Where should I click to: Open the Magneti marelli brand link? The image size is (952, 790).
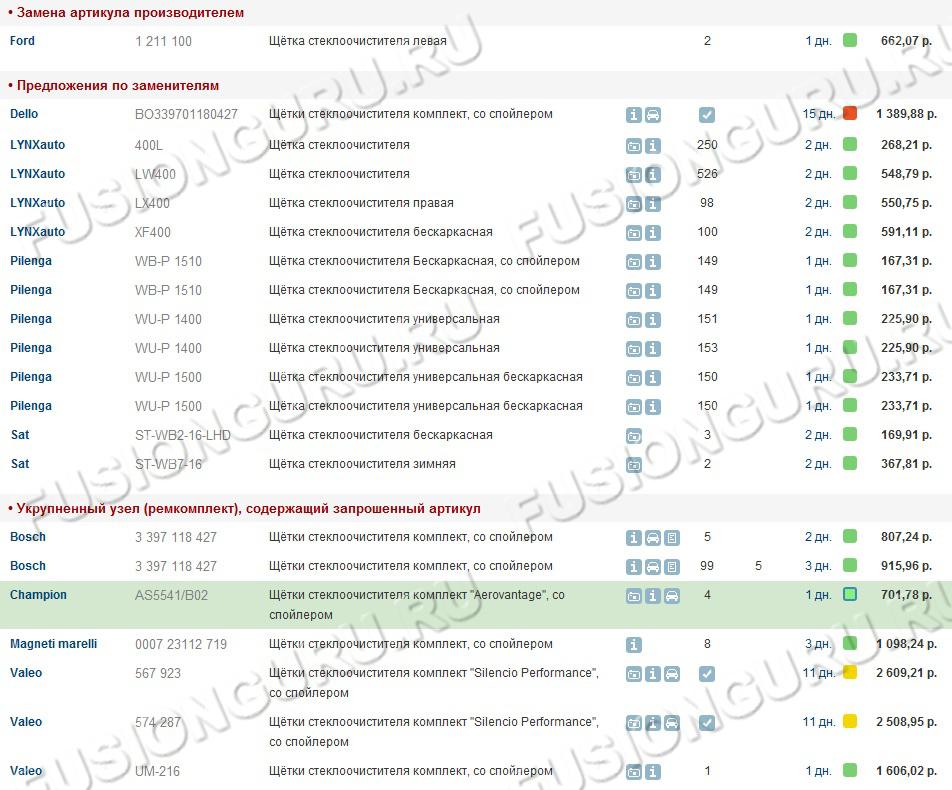(53, 644)
